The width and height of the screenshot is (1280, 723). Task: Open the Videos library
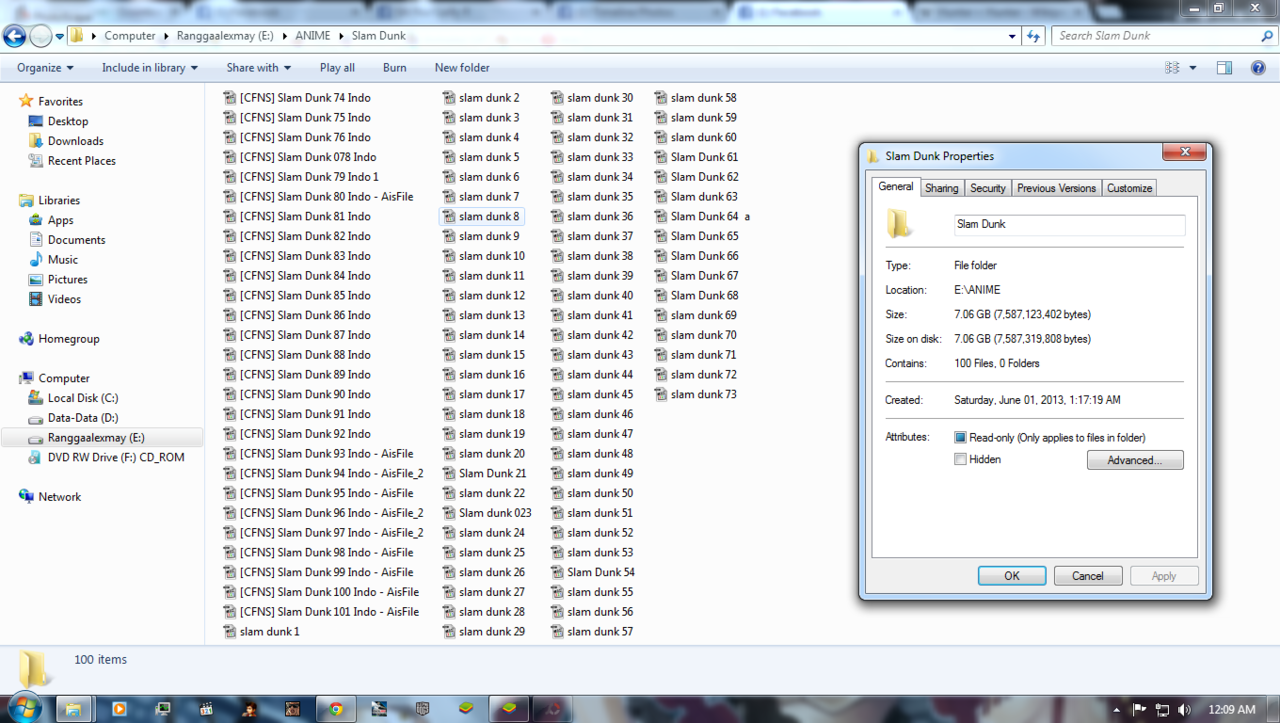(64, 299)
